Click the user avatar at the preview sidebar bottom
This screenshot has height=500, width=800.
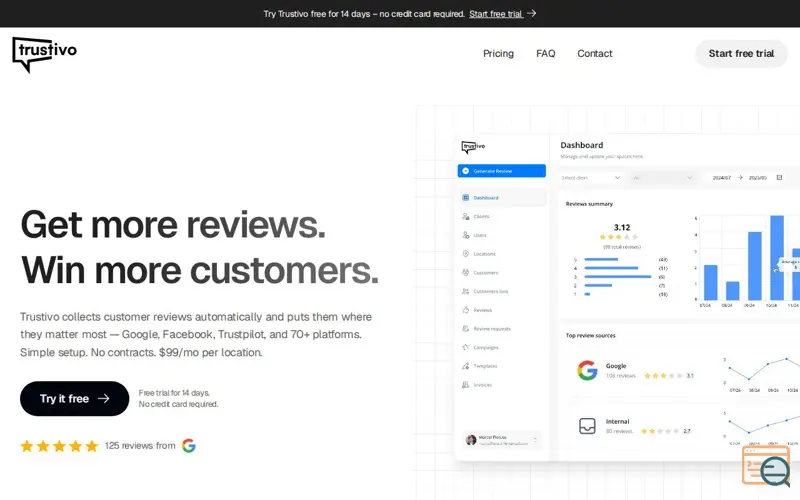click(470, 440)
